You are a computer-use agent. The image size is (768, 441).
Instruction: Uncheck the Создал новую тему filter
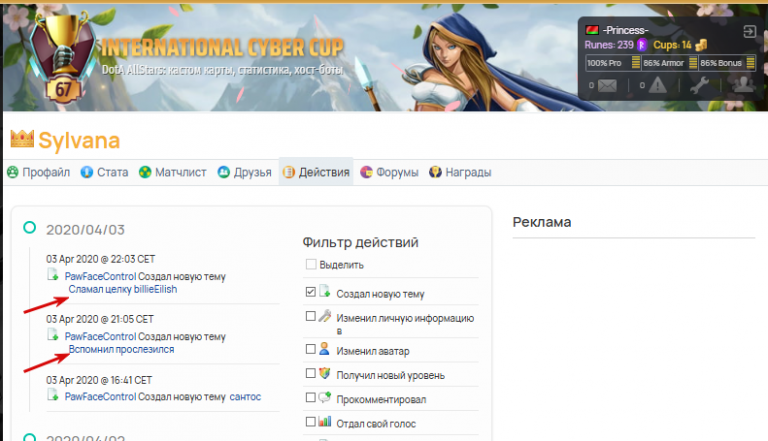tap(311, 292)
